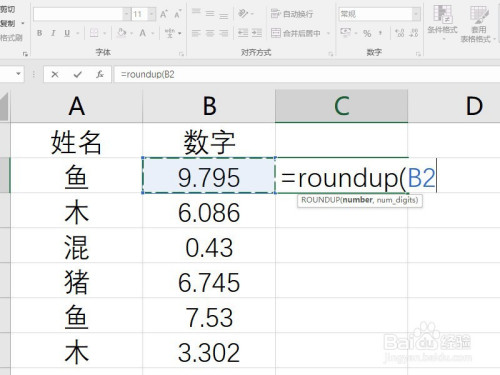Image resolution: width=500 pixels, height=375 pixels.
Task: Toggle Underline formatting button
Action: pos(67,33)
